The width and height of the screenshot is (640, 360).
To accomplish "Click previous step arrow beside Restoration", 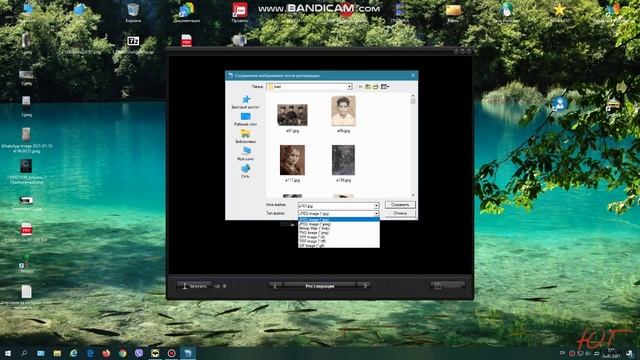I will (x=276, y=286).
